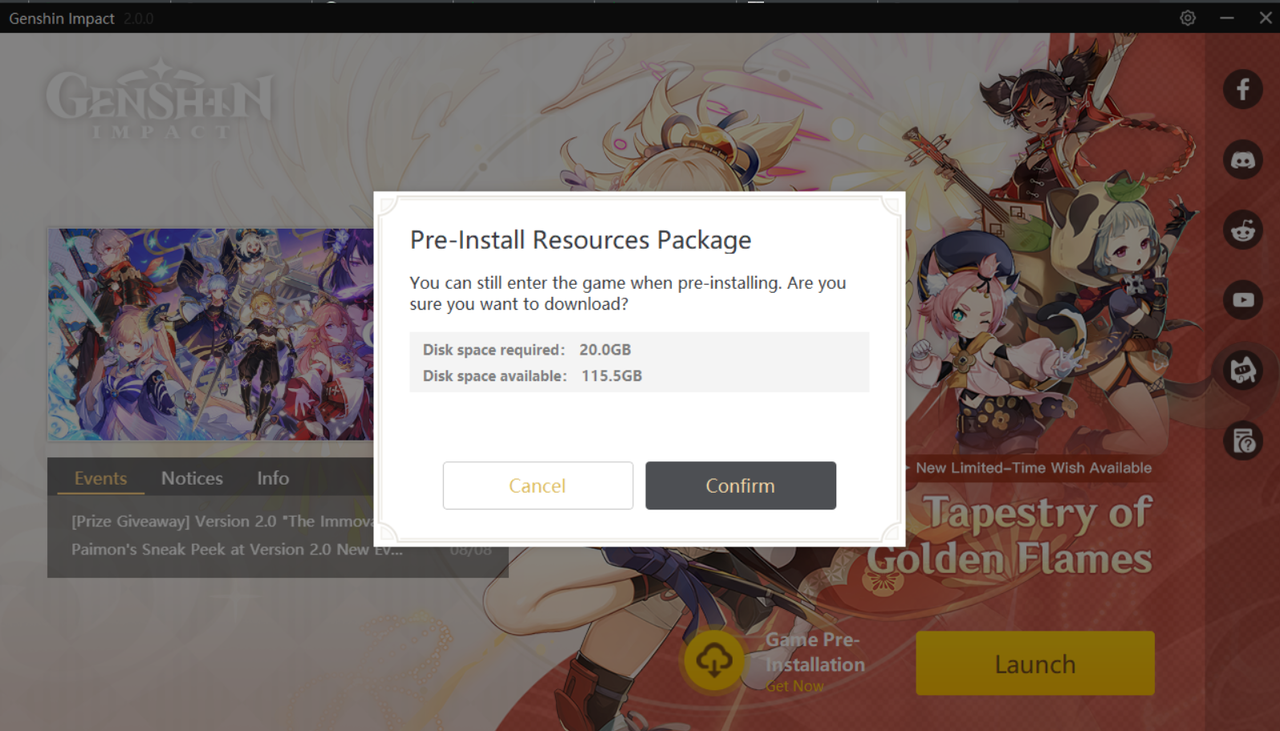The image size is (1280, 731).
Task: Open the Facebook page icon
Action: coord(1243,90)
